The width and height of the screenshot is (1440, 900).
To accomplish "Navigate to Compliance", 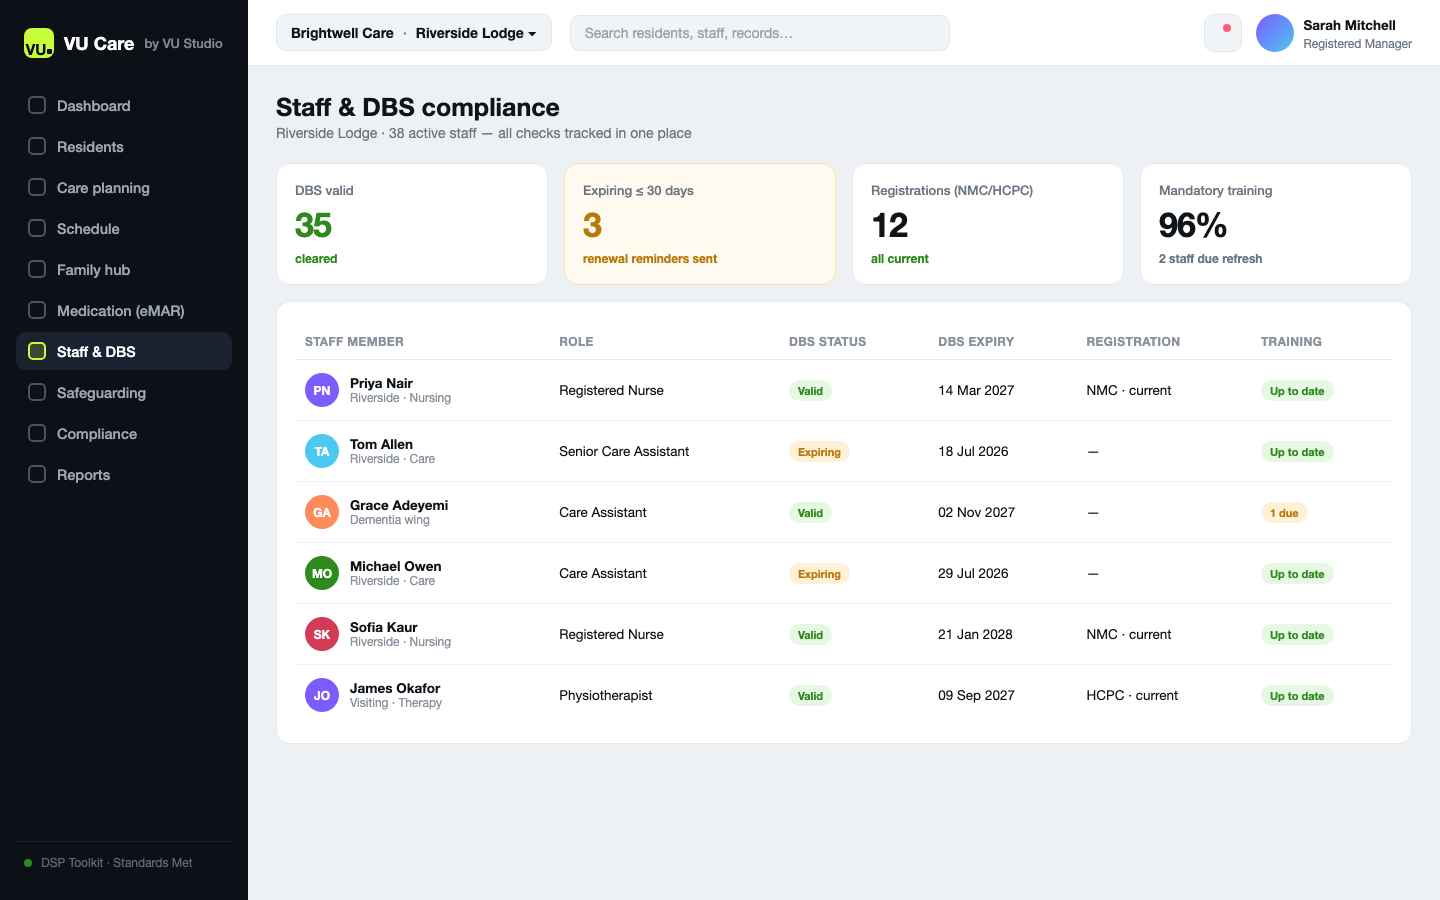I will point(124,433).
